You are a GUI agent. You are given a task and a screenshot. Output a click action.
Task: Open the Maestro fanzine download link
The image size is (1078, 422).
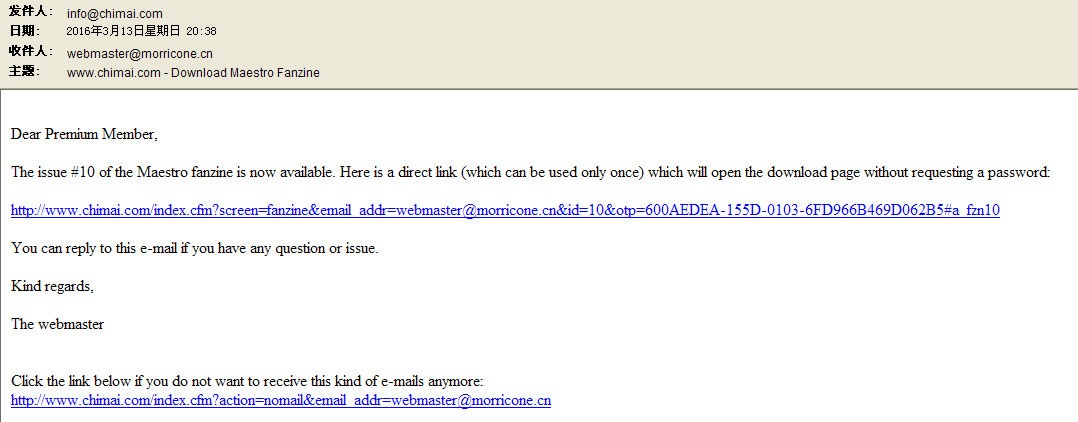click(x=505, y=211)
